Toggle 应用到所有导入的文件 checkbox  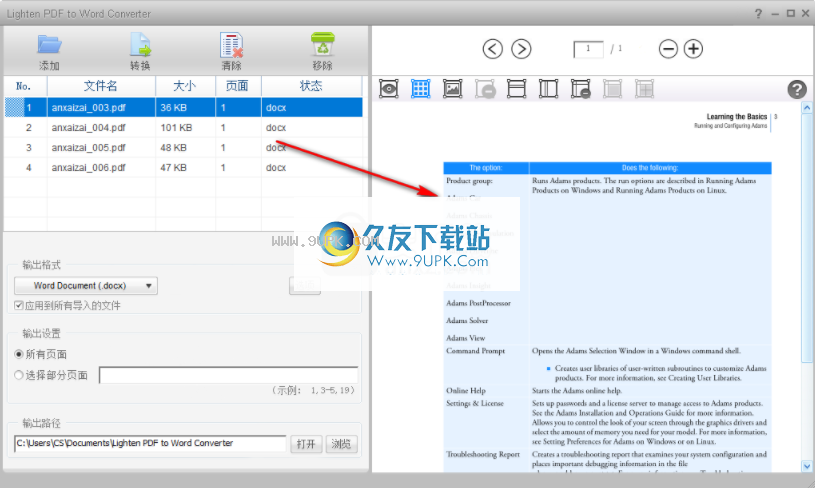click(x=19, y=306)
